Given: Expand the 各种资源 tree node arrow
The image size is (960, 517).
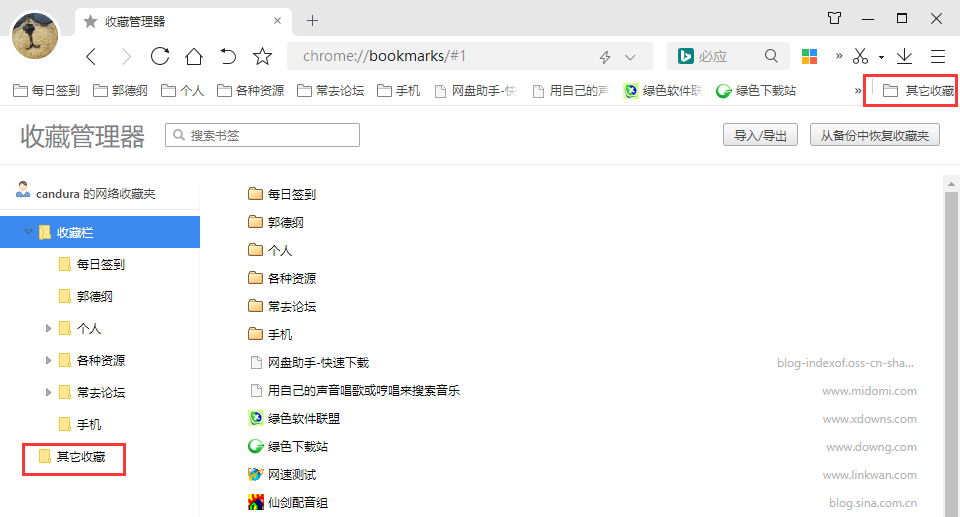Looking at the screenshot, I should point(48,360).
